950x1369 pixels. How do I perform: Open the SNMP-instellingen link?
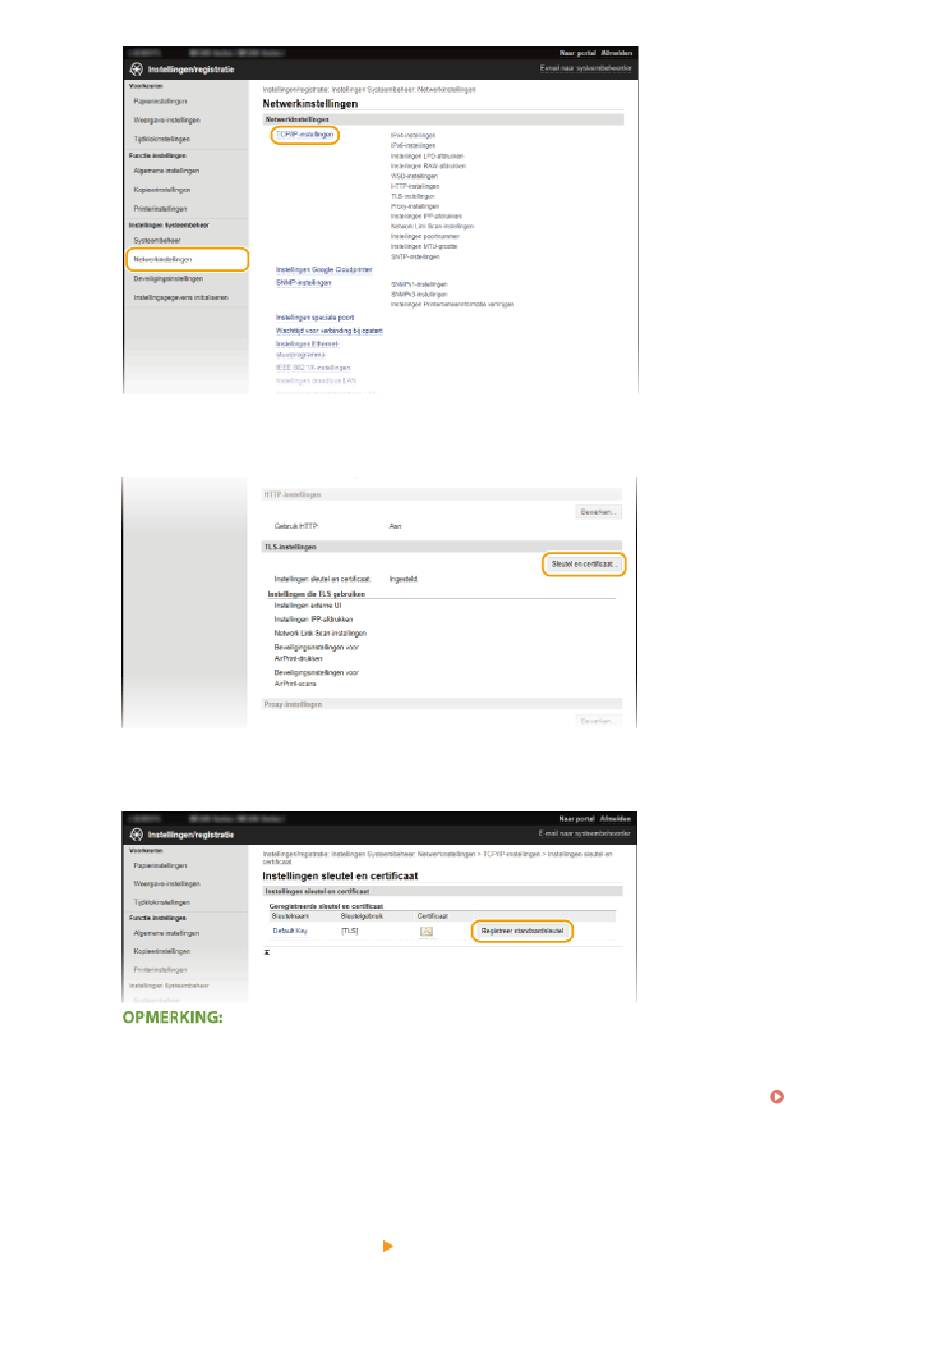304,283
